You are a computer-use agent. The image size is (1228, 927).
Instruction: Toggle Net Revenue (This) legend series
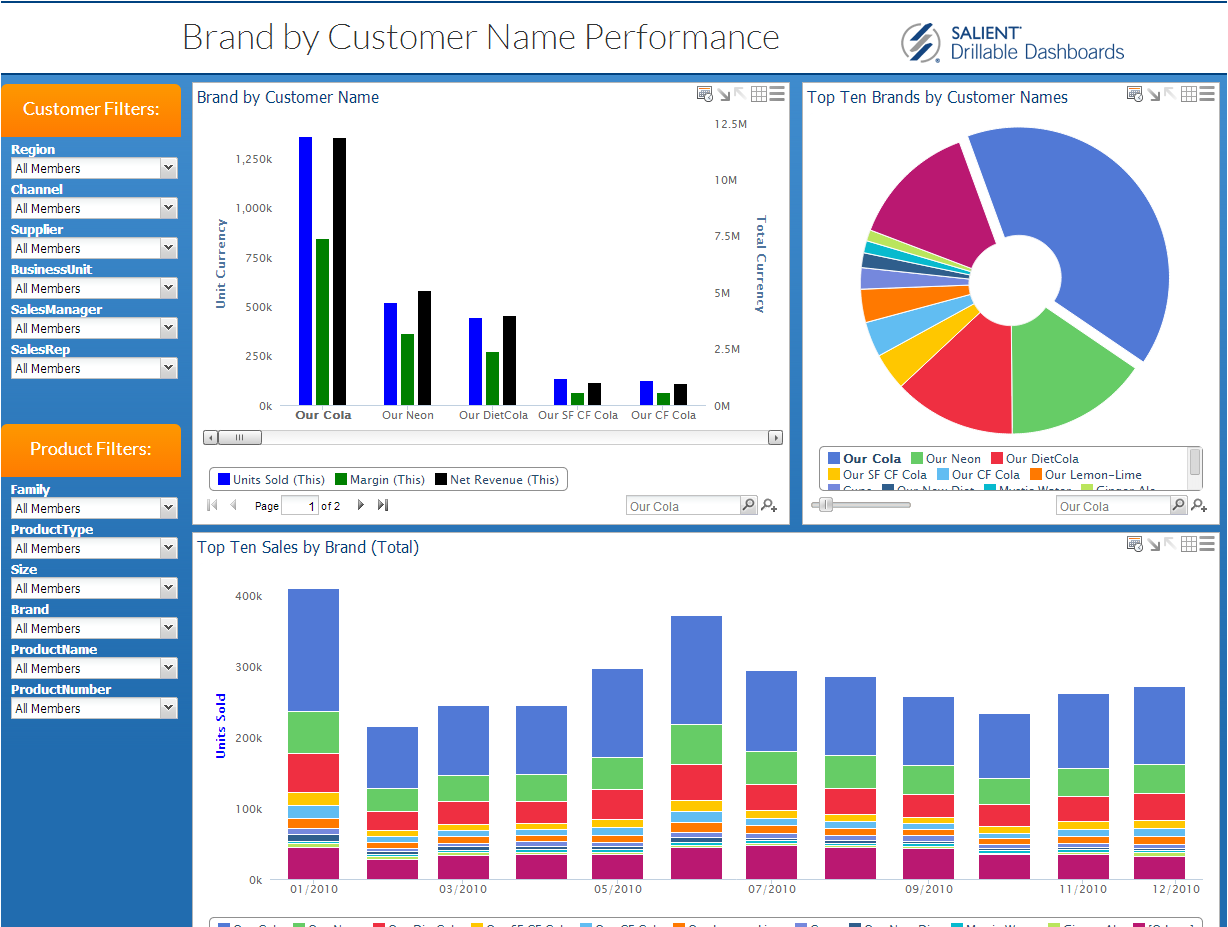click(496, 480)
